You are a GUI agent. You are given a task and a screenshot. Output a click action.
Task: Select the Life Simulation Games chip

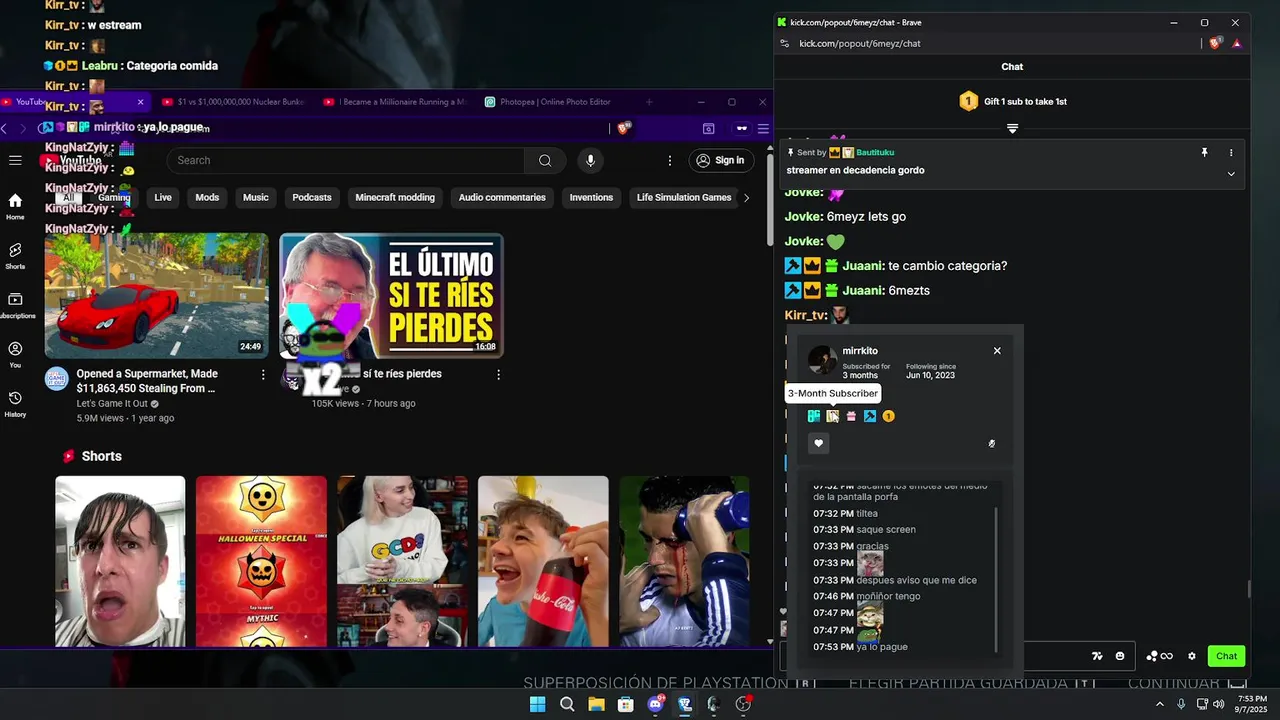point(684,197)
